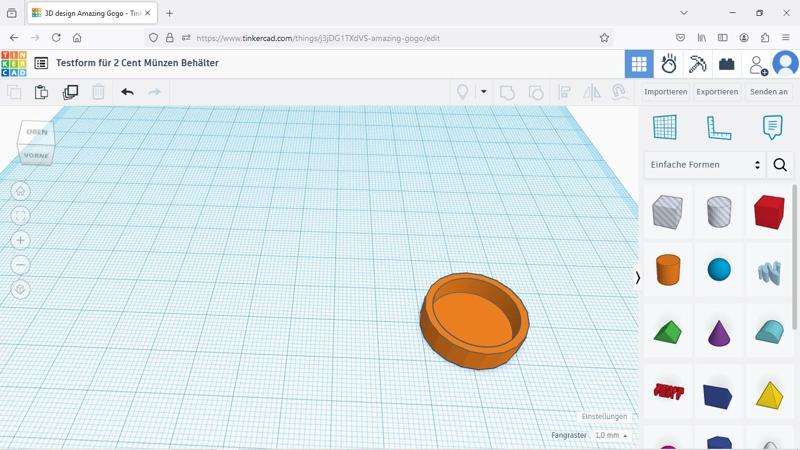
Task: Zoom out with the minus button
Action: [20, 265]
